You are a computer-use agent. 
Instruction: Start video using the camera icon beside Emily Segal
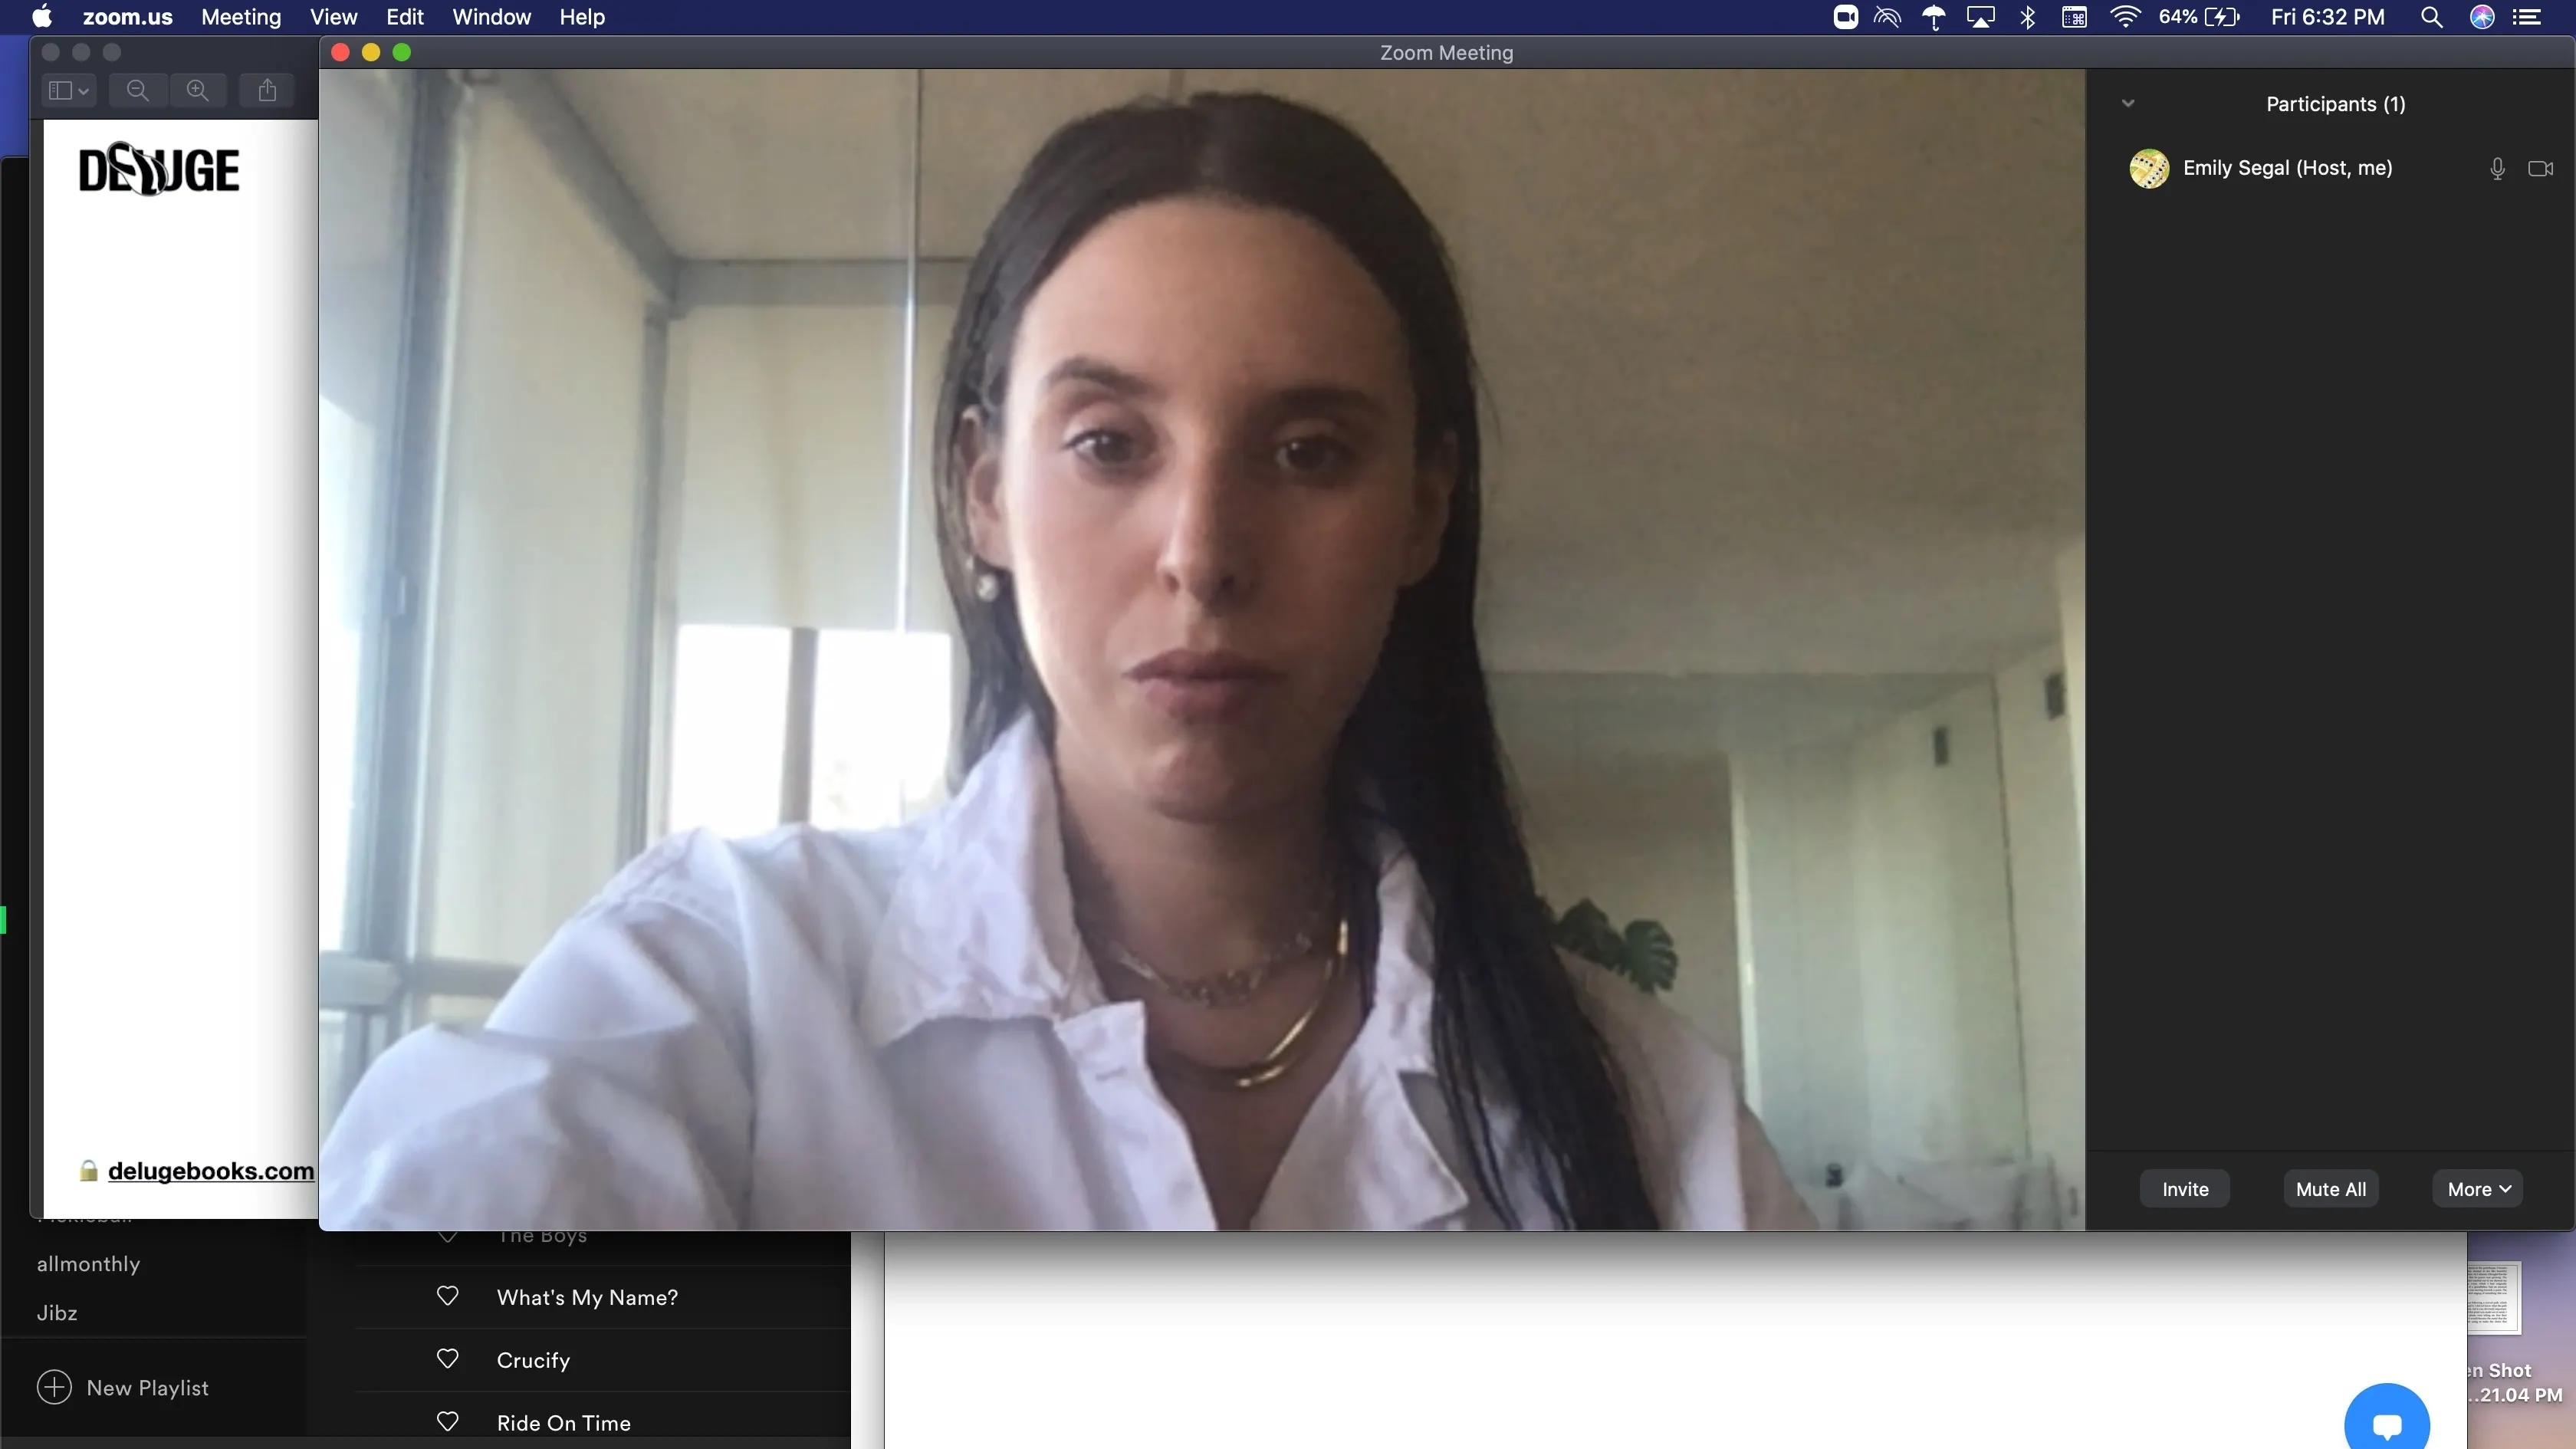click(x=2540, y=168)
